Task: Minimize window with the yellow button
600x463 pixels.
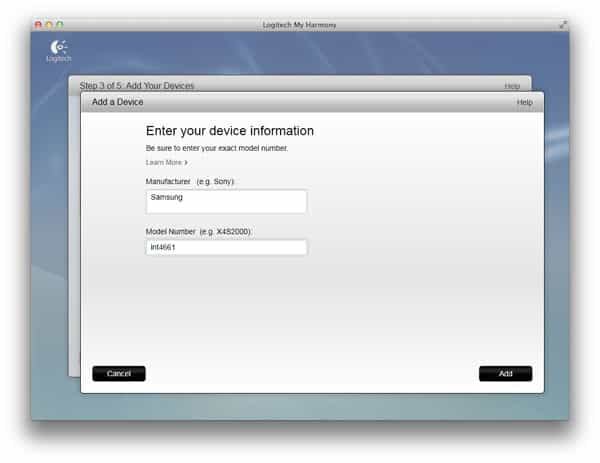Action: click(x=49, y=25)
